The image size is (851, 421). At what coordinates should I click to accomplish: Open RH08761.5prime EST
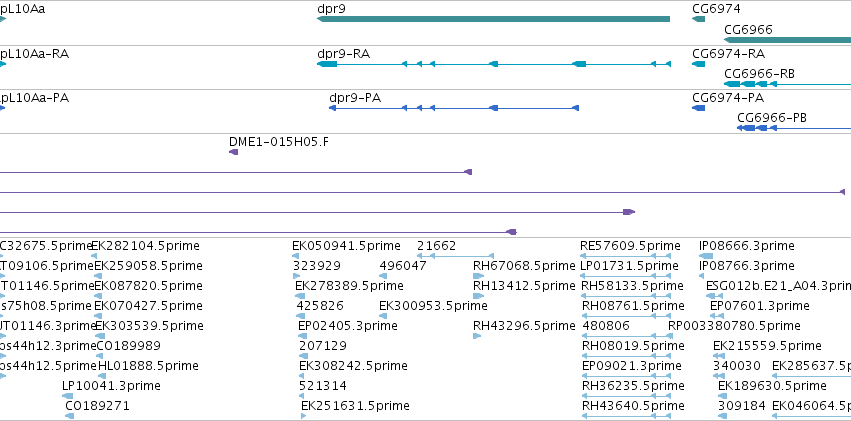pyautogui.click(x=633, y=305)
